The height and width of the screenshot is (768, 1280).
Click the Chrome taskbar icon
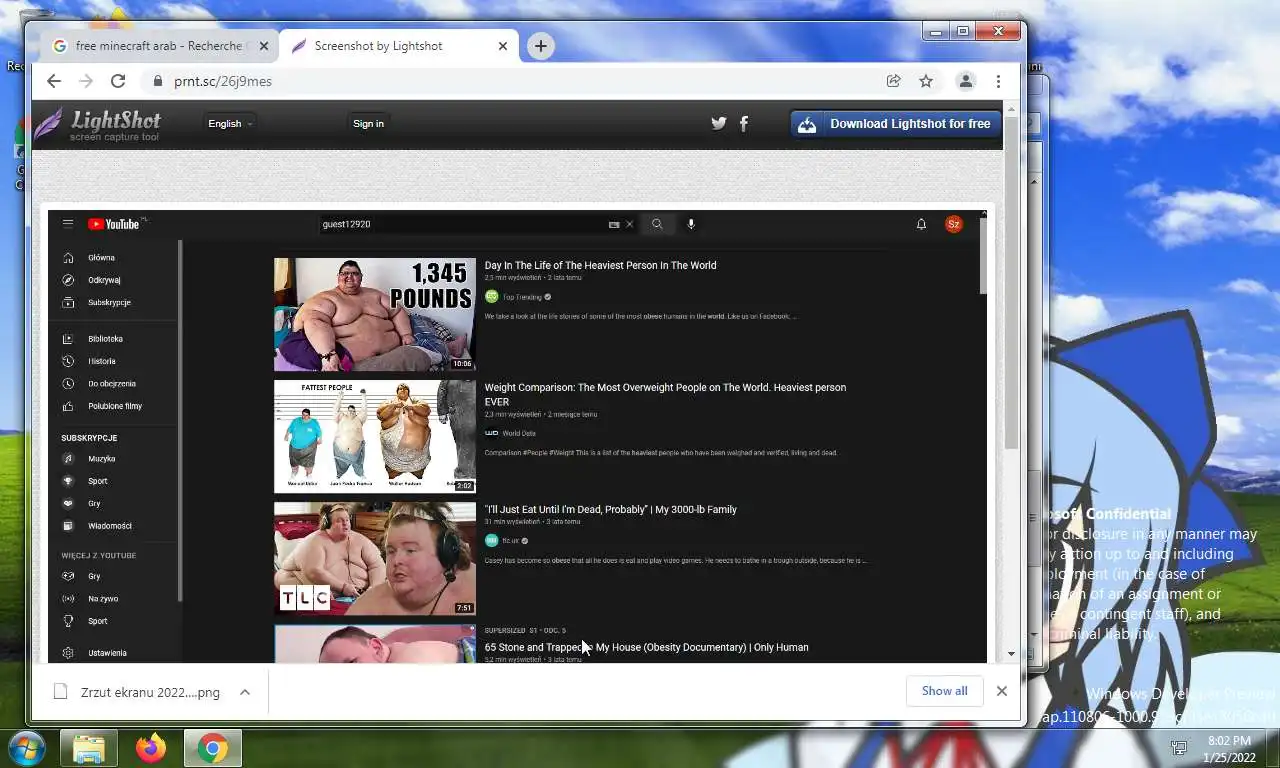coord(212,749)
